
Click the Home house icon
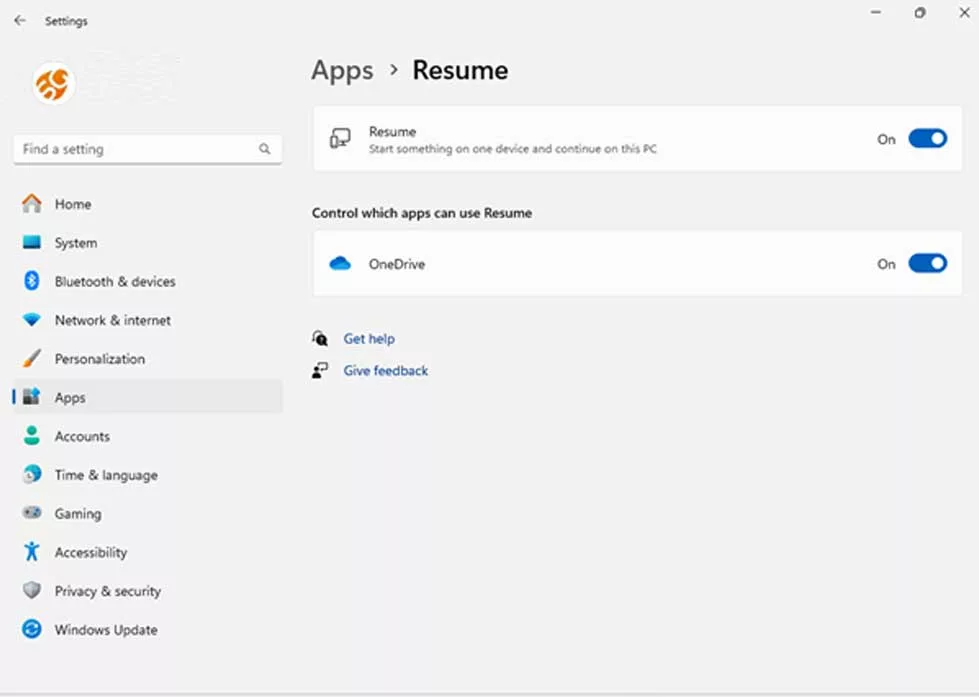tap(32, 204)
